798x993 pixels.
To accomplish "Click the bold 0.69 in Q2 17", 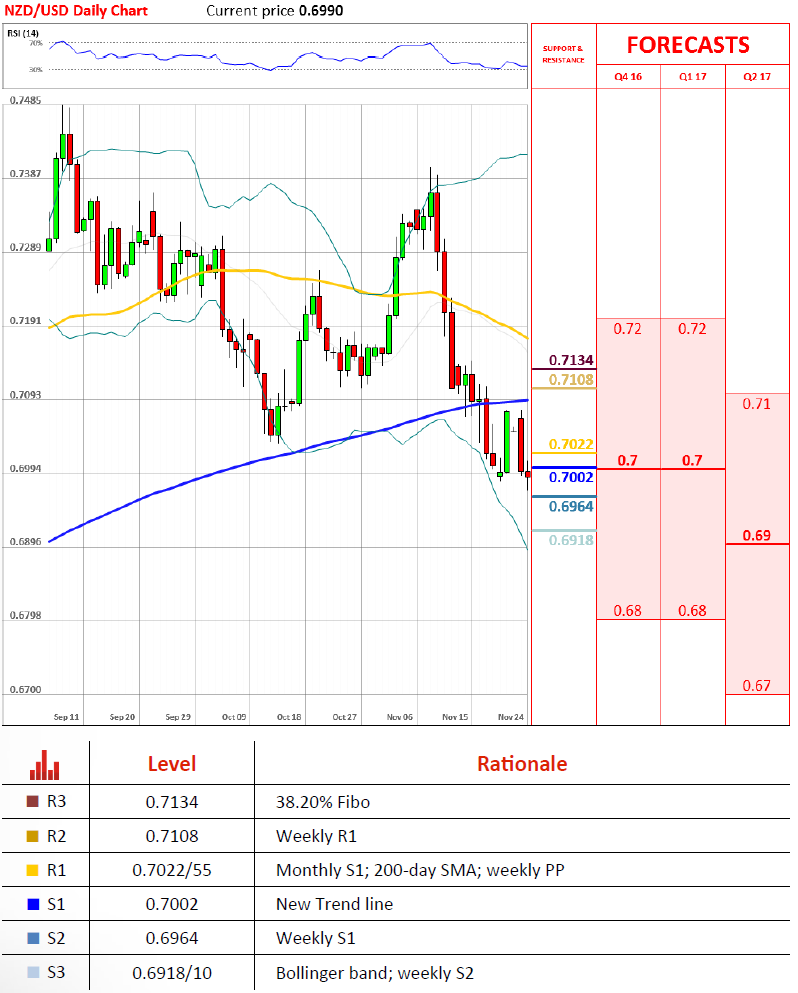I will click(756, 535).
